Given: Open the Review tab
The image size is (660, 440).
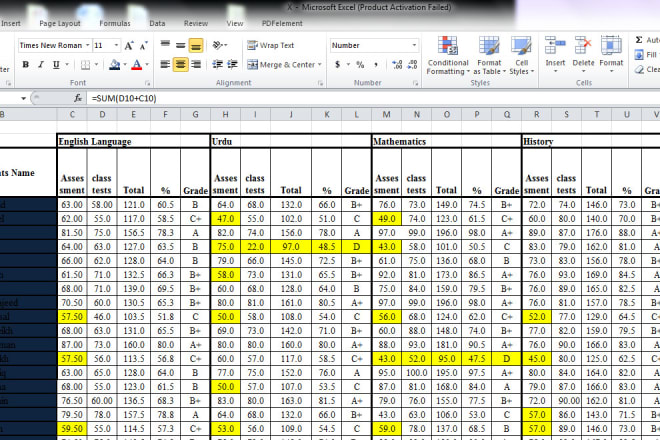Looking at the screenshot, I should click(x=196, y=23).
